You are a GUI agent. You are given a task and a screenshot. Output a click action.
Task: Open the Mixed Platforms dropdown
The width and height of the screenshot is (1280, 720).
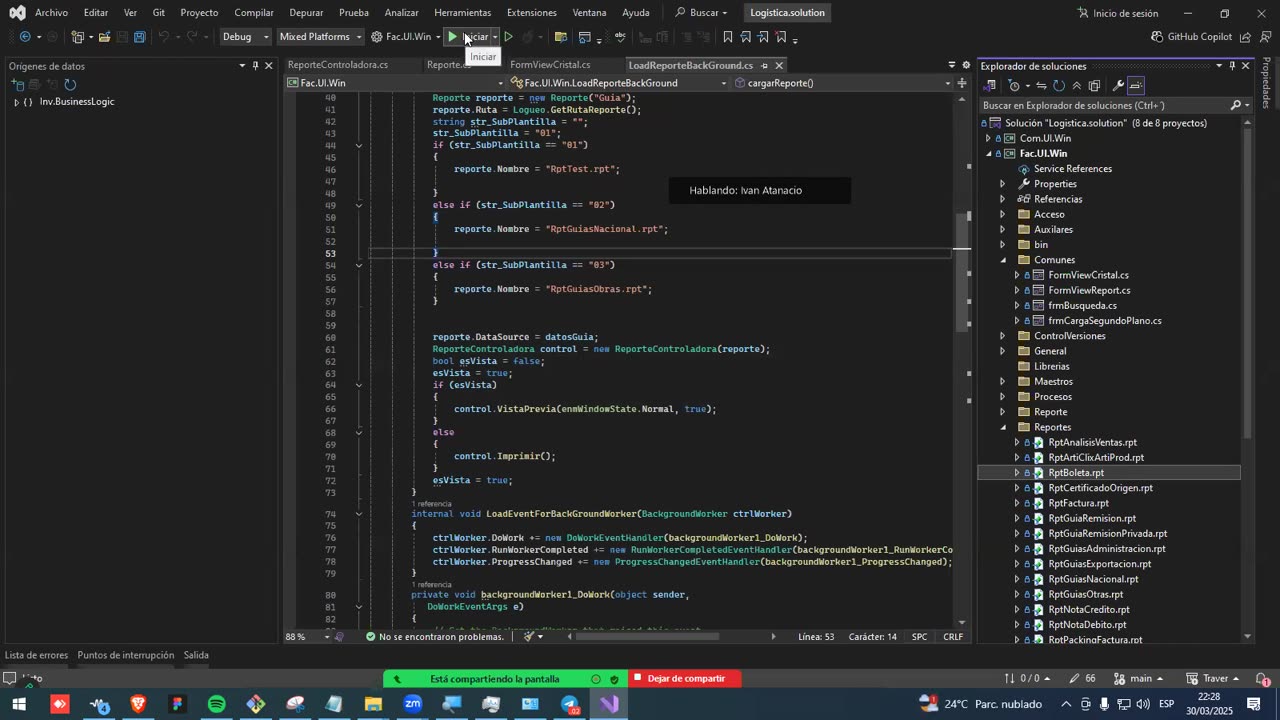click(320, 37)
